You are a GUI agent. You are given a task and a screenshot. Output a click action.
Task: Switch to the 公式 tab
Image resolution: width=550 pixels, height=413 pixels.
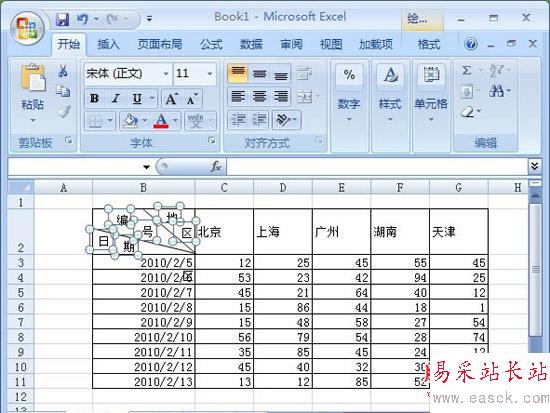(211, 44)
